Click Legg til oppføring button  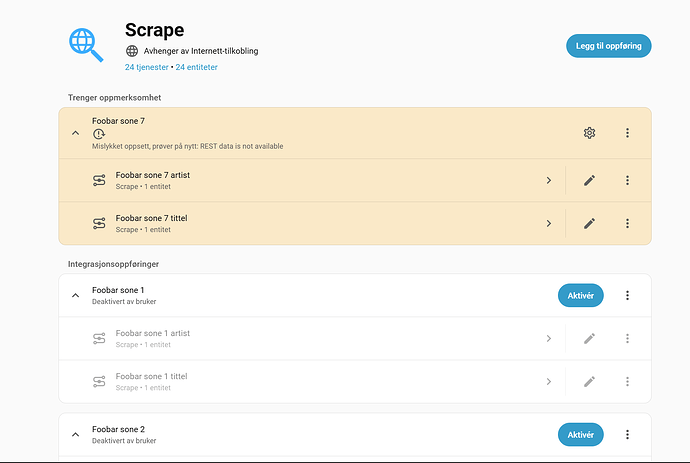tap(608, 46)
